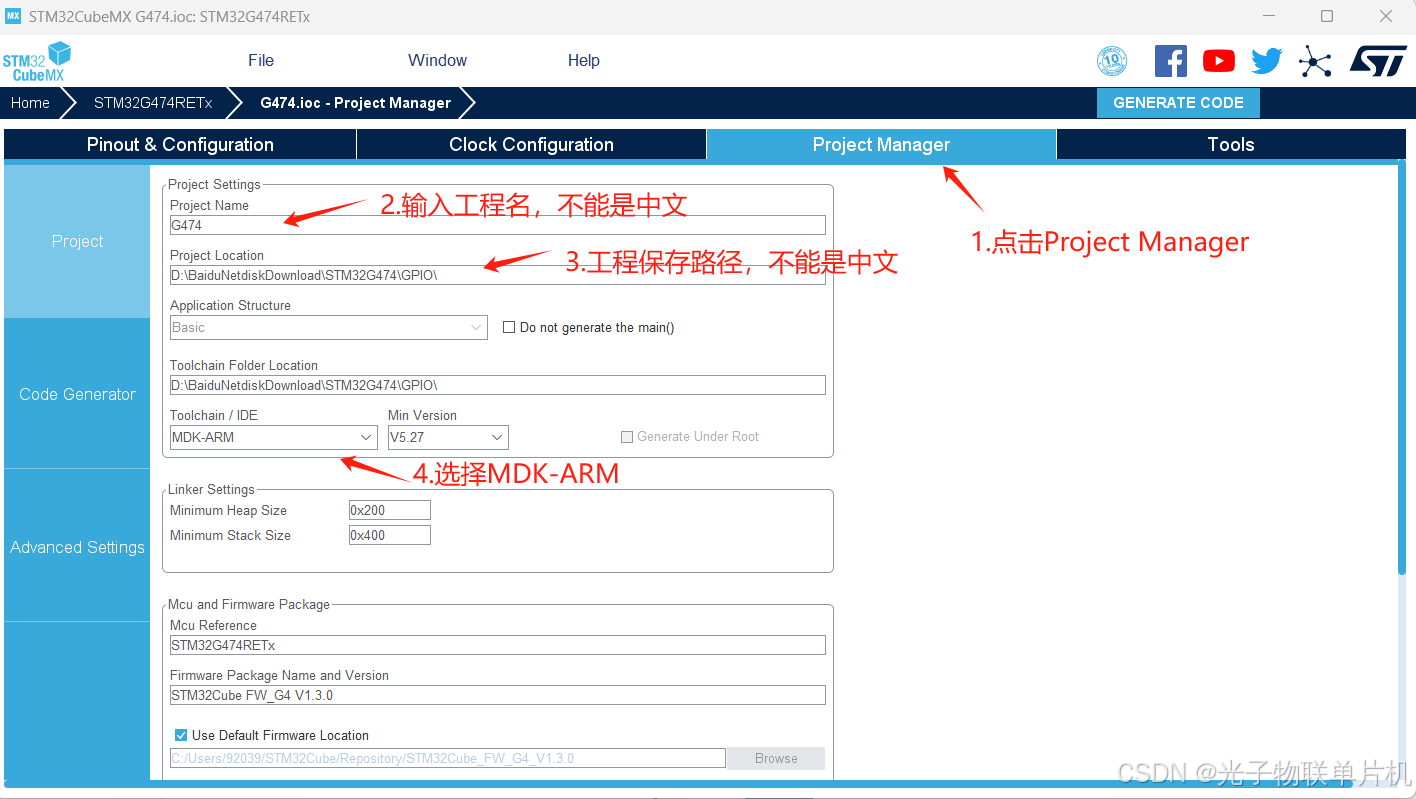Open the Application Structure Basic dropdown
Viewport: 1416px width, 799px height.
tap(328, 327)
